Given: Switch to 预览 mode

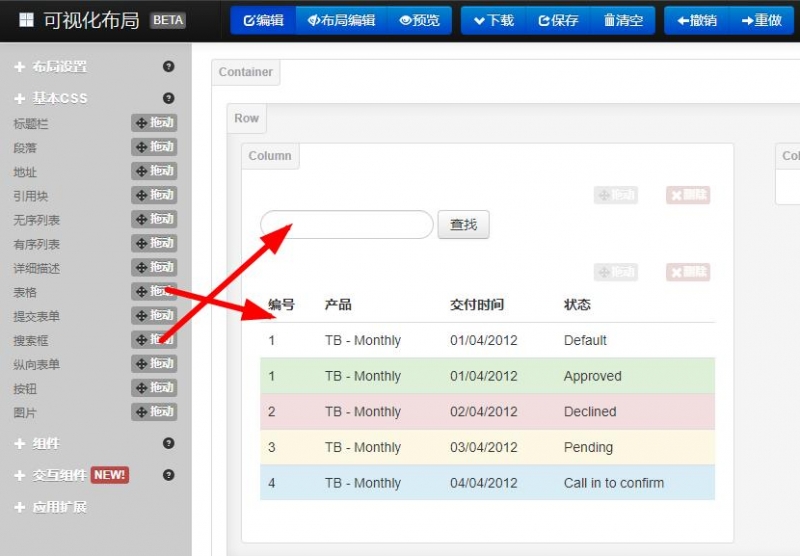Looking at the screenshot, I should (x=419, y=20).
